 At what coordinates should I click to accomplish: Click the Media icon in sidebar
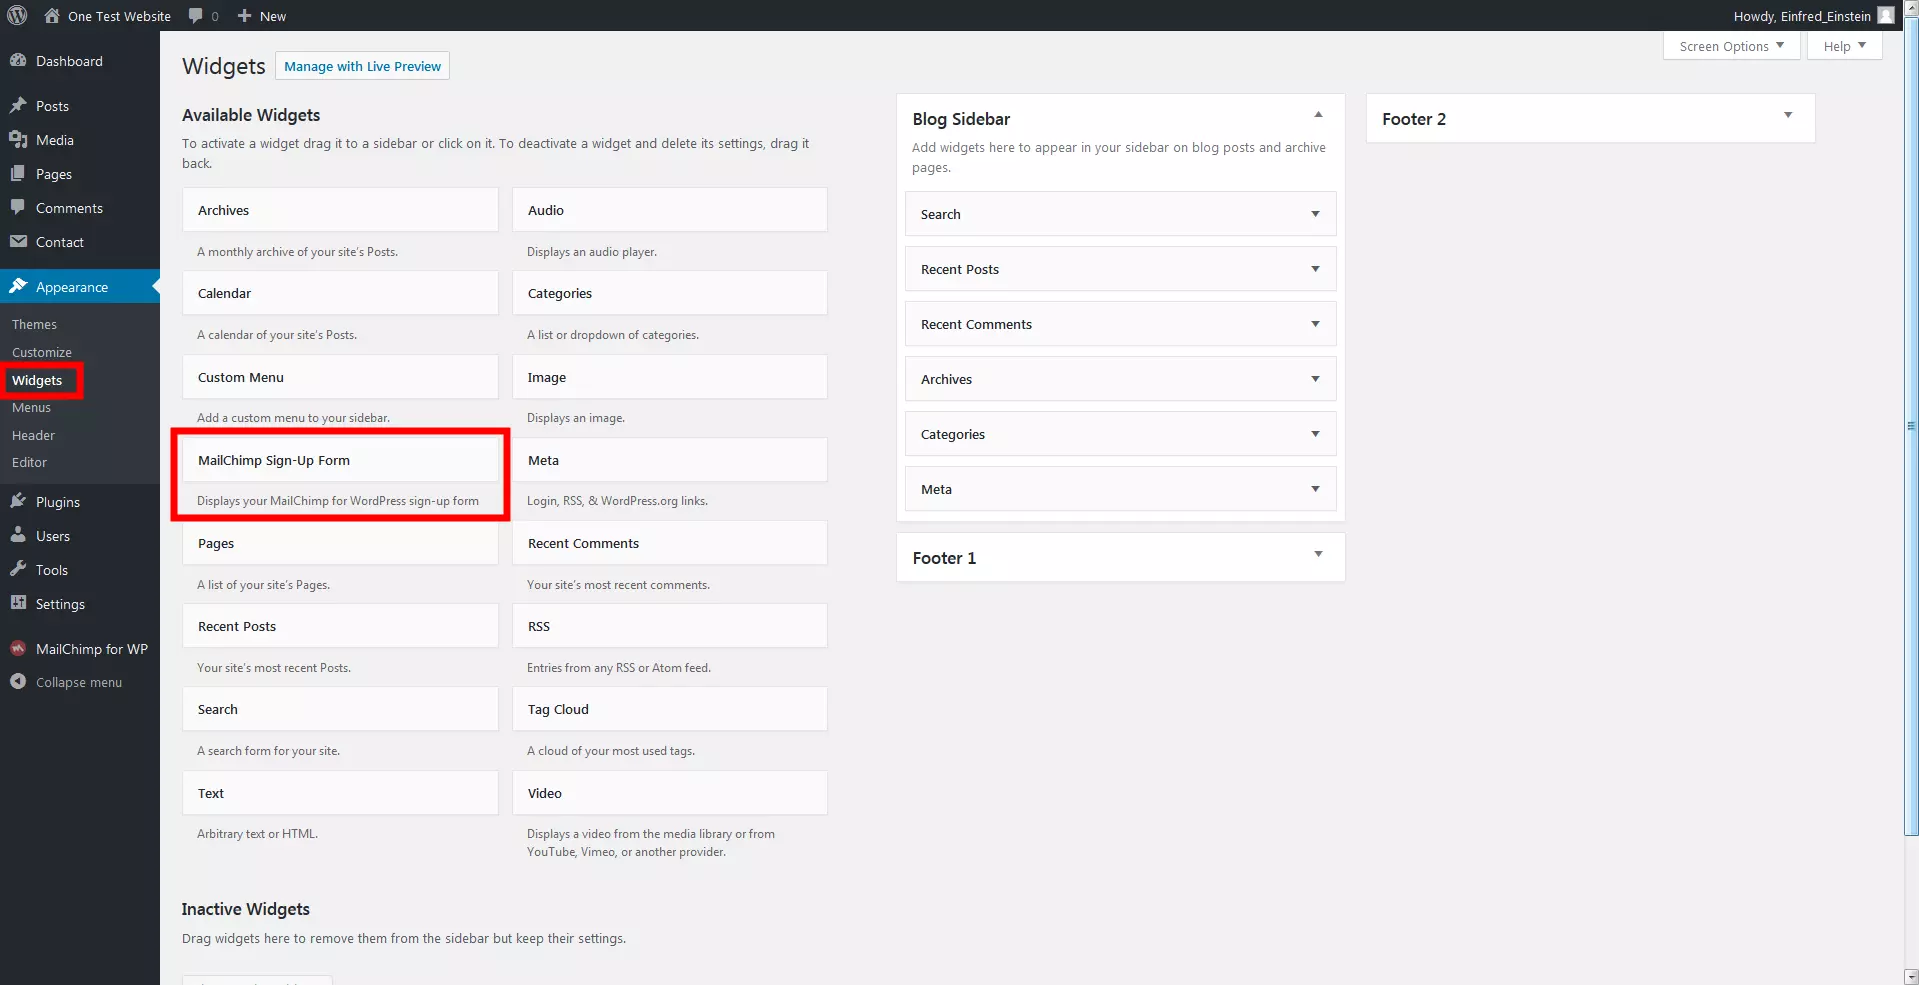pos(18,140)
